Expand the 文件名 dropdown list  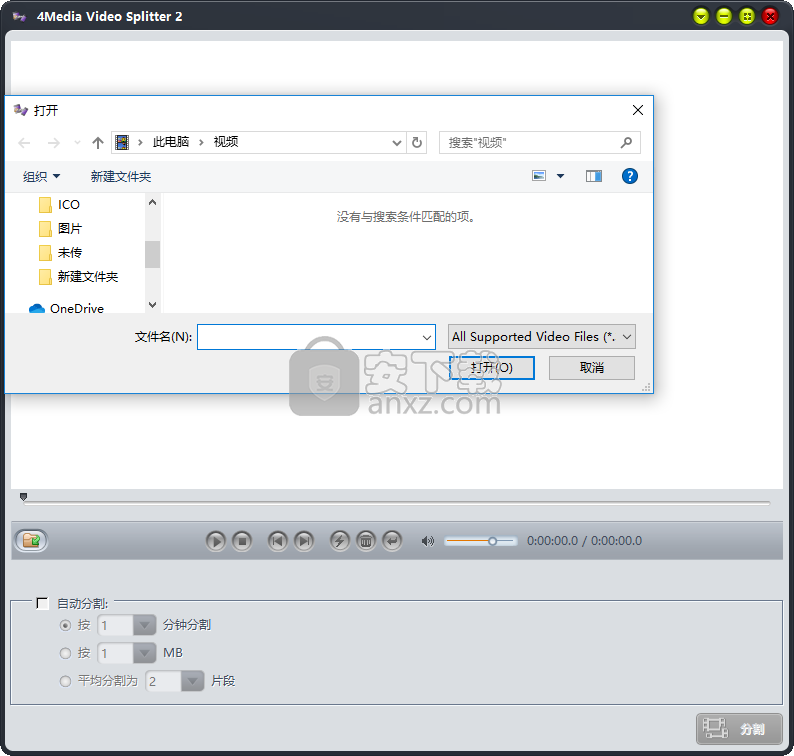tap(427, 337)
